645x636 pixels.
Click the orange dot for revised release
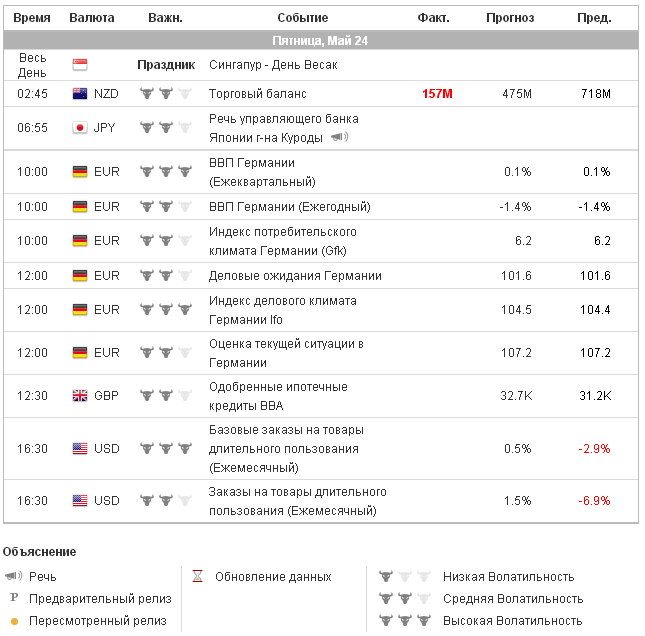coord(14,621)
